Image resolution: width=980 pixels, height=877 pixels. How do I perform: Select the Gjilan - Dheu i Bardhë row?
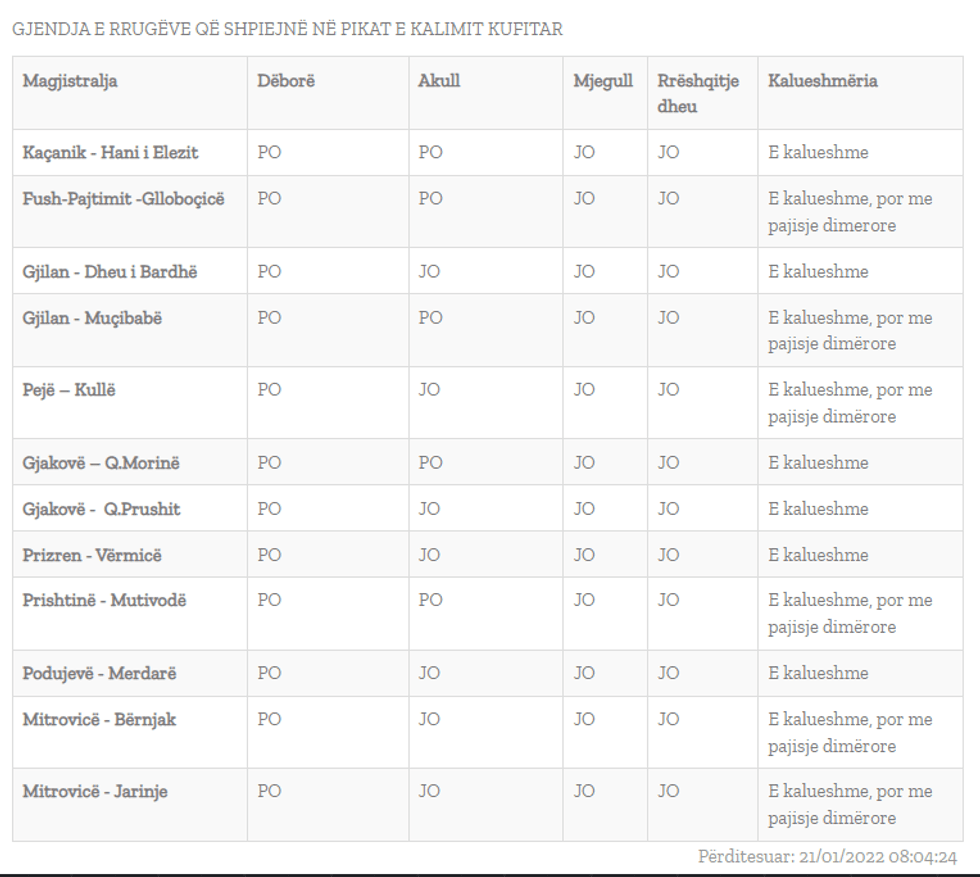click(x=110, y=272)
